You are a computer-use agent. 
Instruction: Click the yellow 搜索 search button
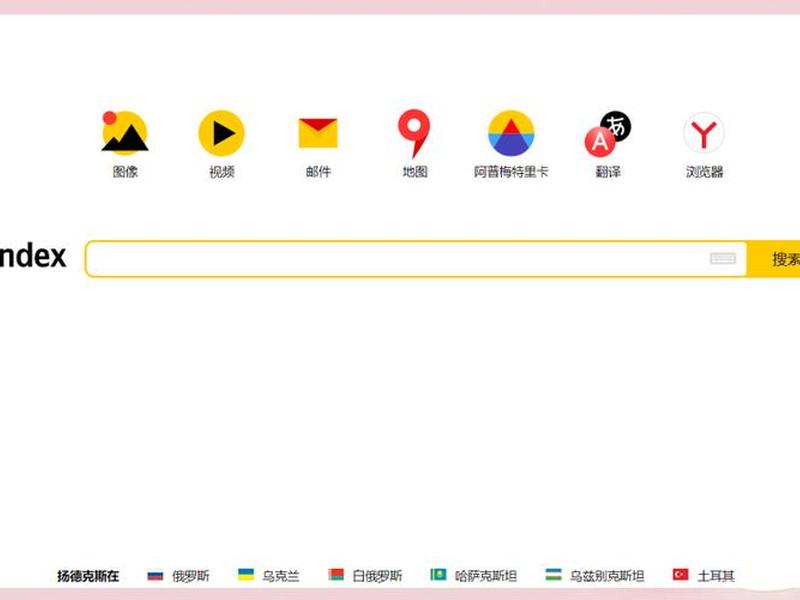[x=774, y=259]
